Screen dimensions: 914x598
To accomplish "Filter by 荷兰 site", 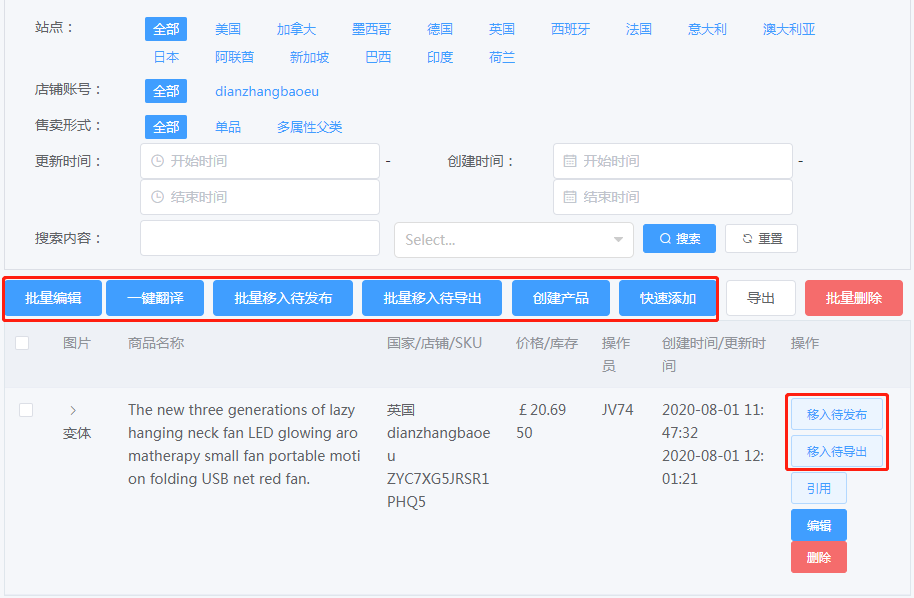I will (502, 57).
